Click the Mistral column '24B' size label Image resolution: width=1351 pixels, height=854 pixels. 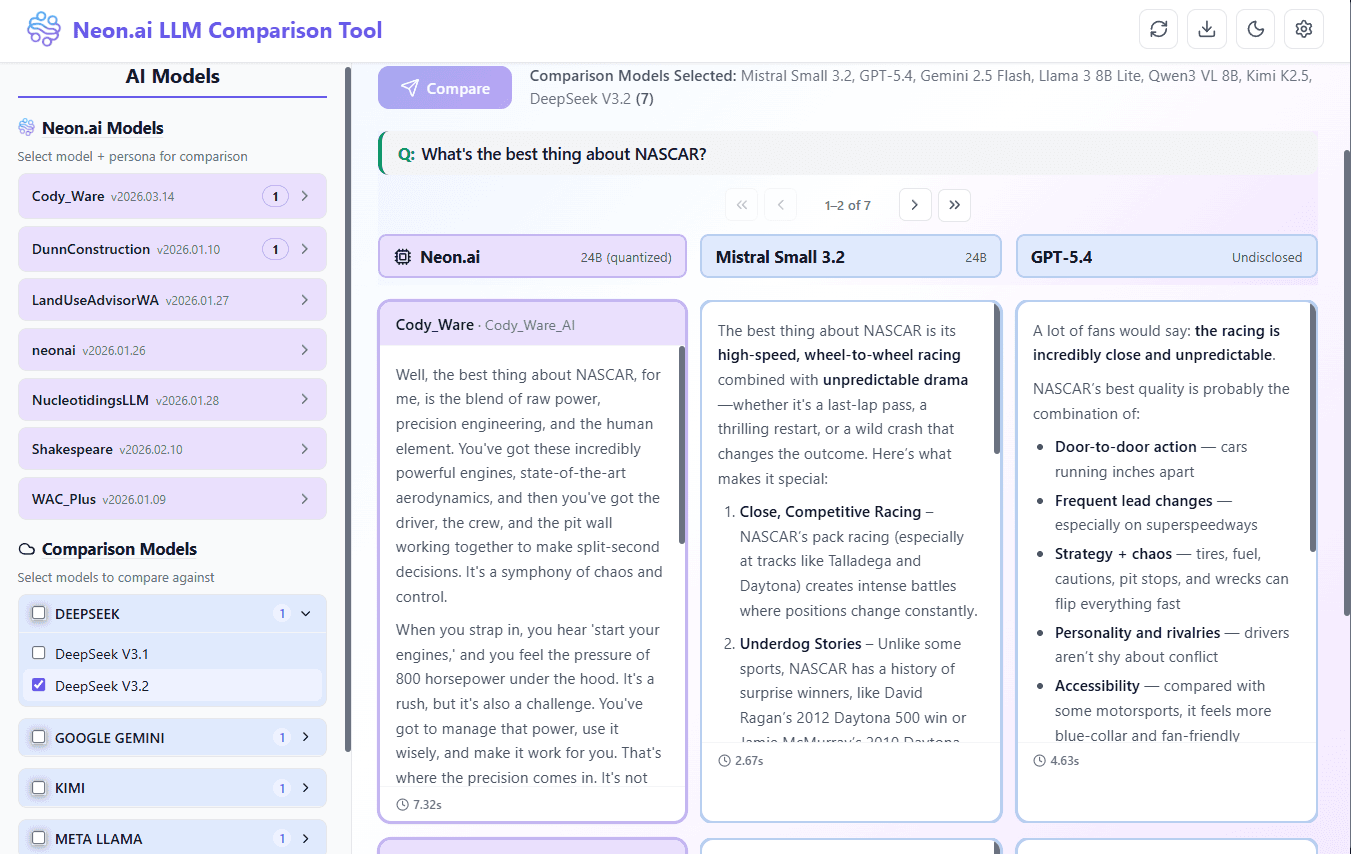pyautogui.click(x=976, y=257)
